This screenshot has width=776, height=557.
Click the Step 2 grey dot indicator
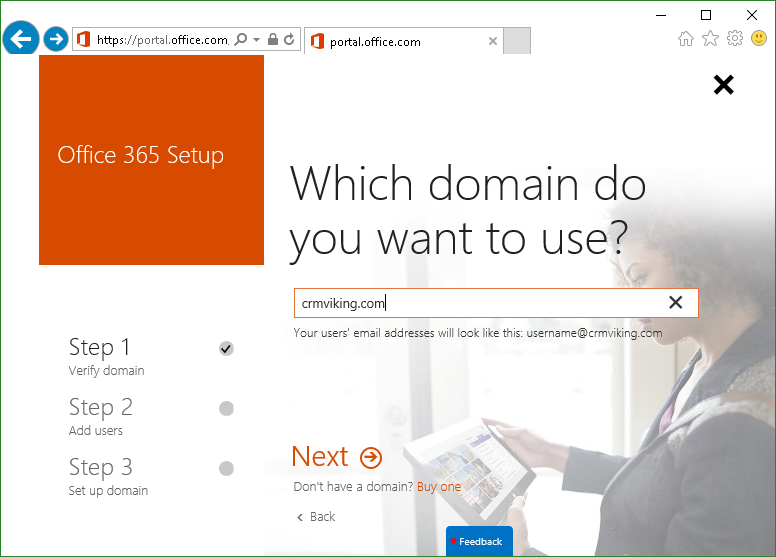point(226,408)
